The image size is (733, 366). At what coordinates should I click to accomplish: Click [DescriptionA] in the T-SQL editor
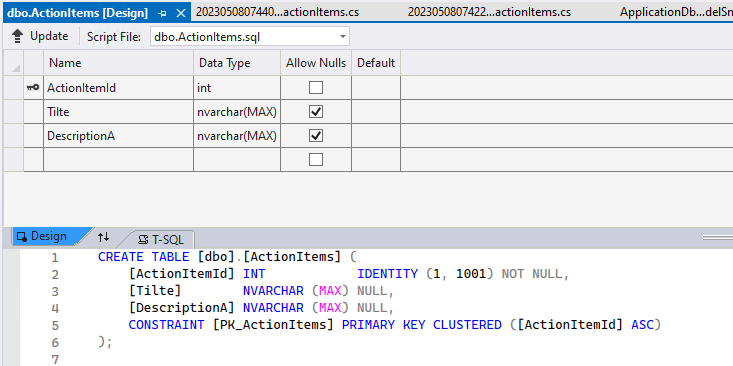(181, 308)
